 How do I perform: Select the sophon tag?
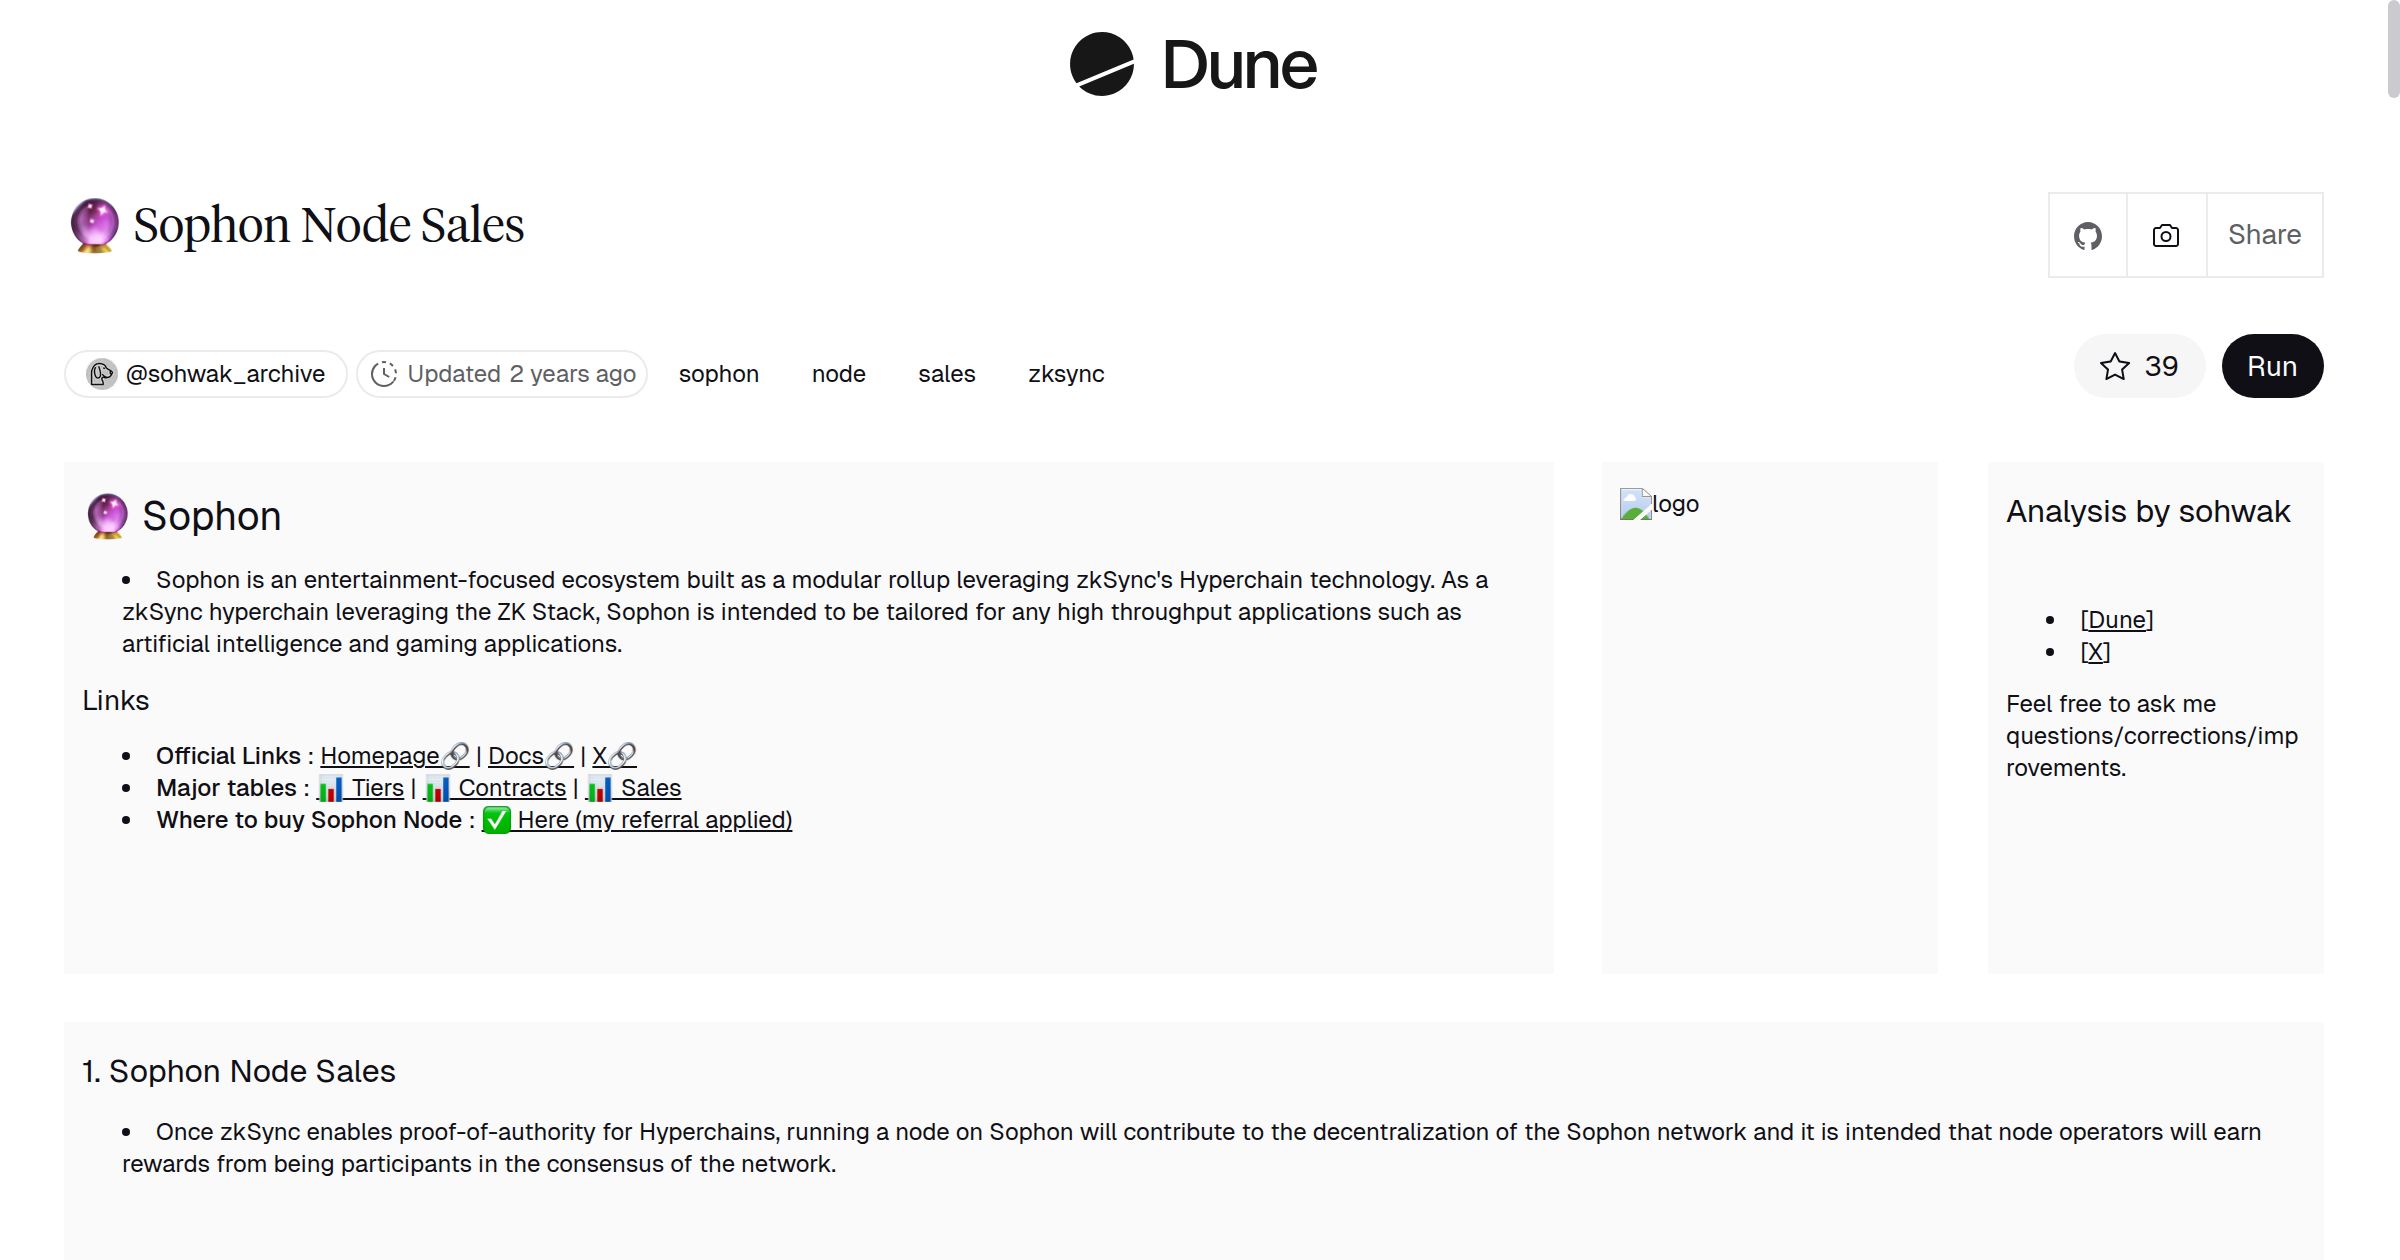click(718, 374)
